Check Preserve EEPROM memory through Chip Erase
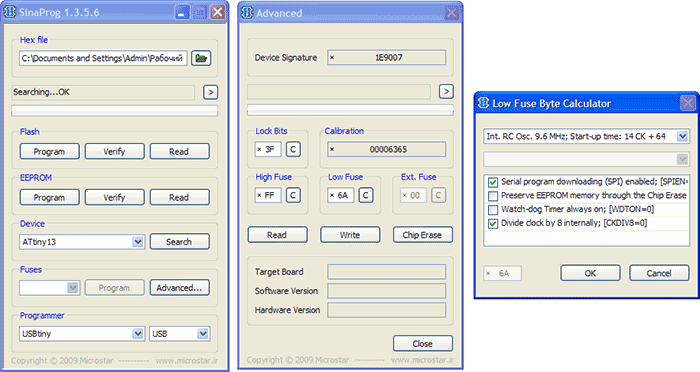The width and height of the screenshot is (700, 372). pos(493,196)
